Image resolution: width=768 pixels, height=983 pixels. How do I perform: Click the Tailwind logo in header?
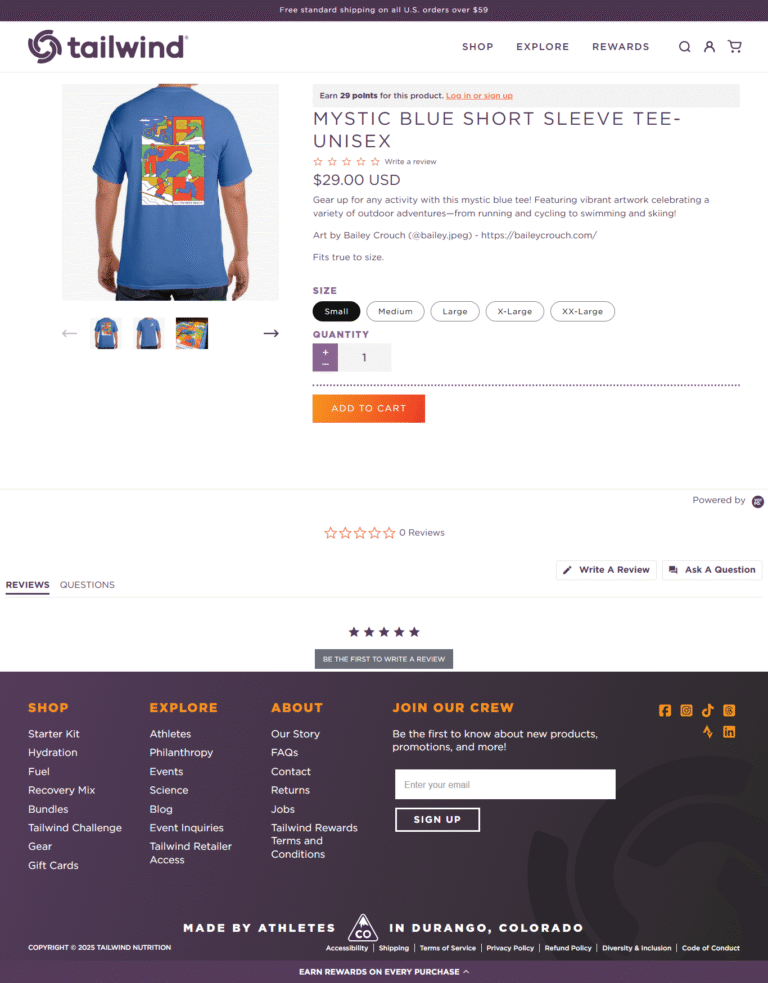point(108,46)
